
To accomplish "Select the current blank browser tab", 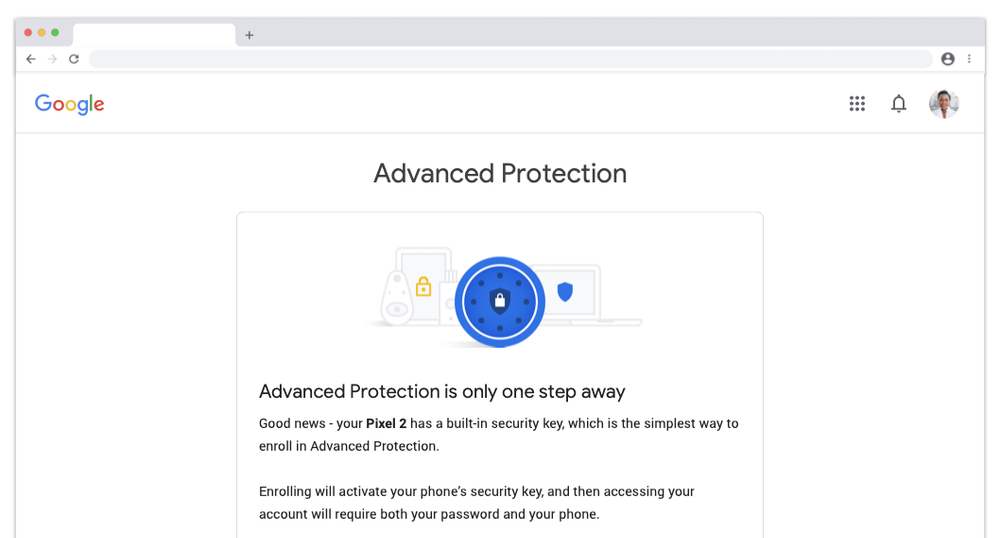I will pyautogui.click(x=154, y=34).
